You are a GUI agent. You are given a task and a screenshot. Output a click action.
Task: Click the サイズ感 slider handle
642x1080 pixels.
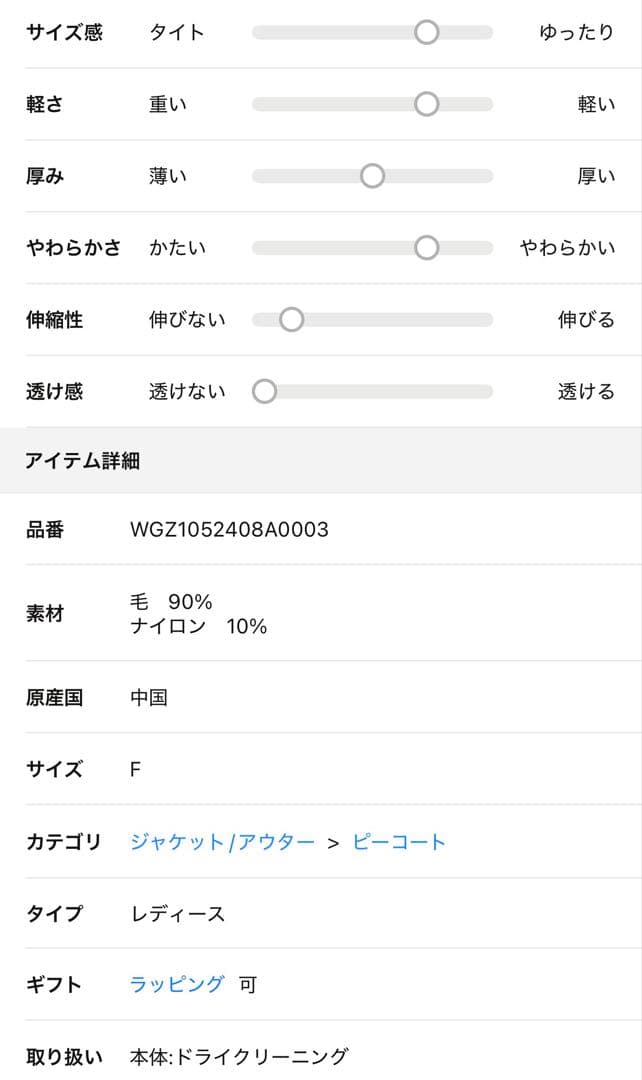click(428, 32)
